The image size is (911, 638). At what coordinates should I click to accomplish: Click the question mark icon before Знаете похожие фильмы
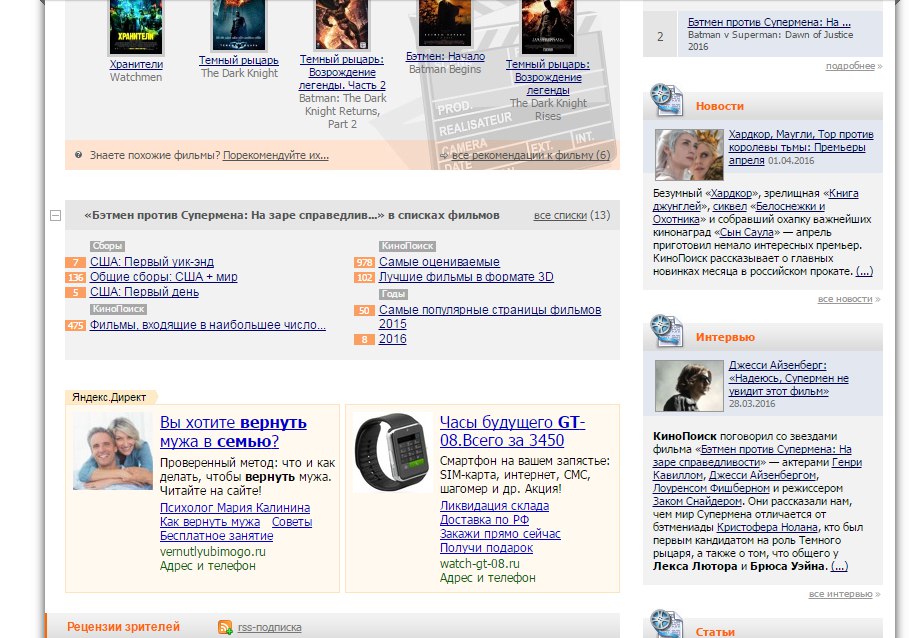coord(78,155)
